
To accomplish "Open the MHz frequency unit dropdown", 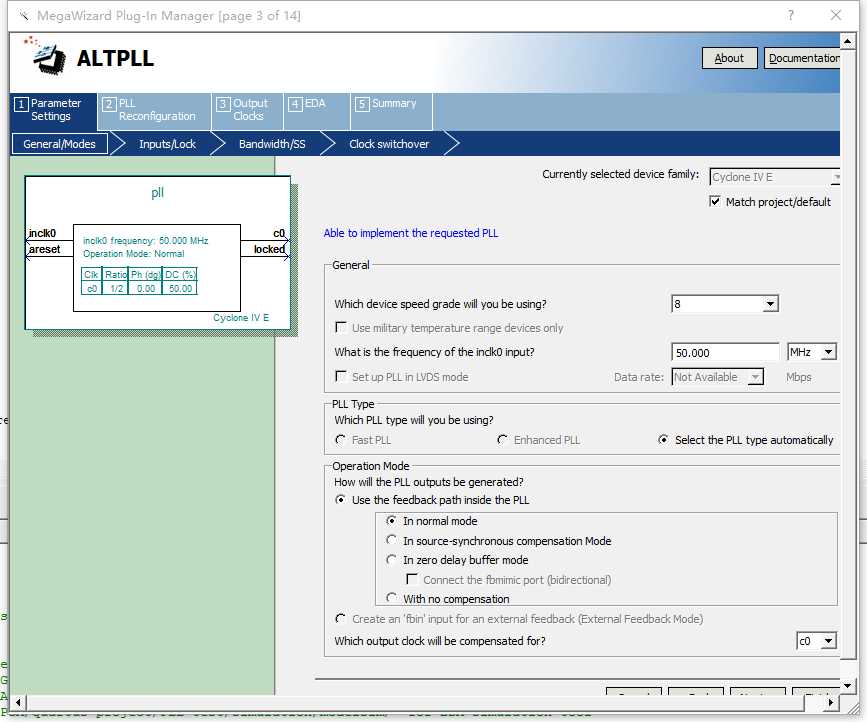I will pos(812,352).
